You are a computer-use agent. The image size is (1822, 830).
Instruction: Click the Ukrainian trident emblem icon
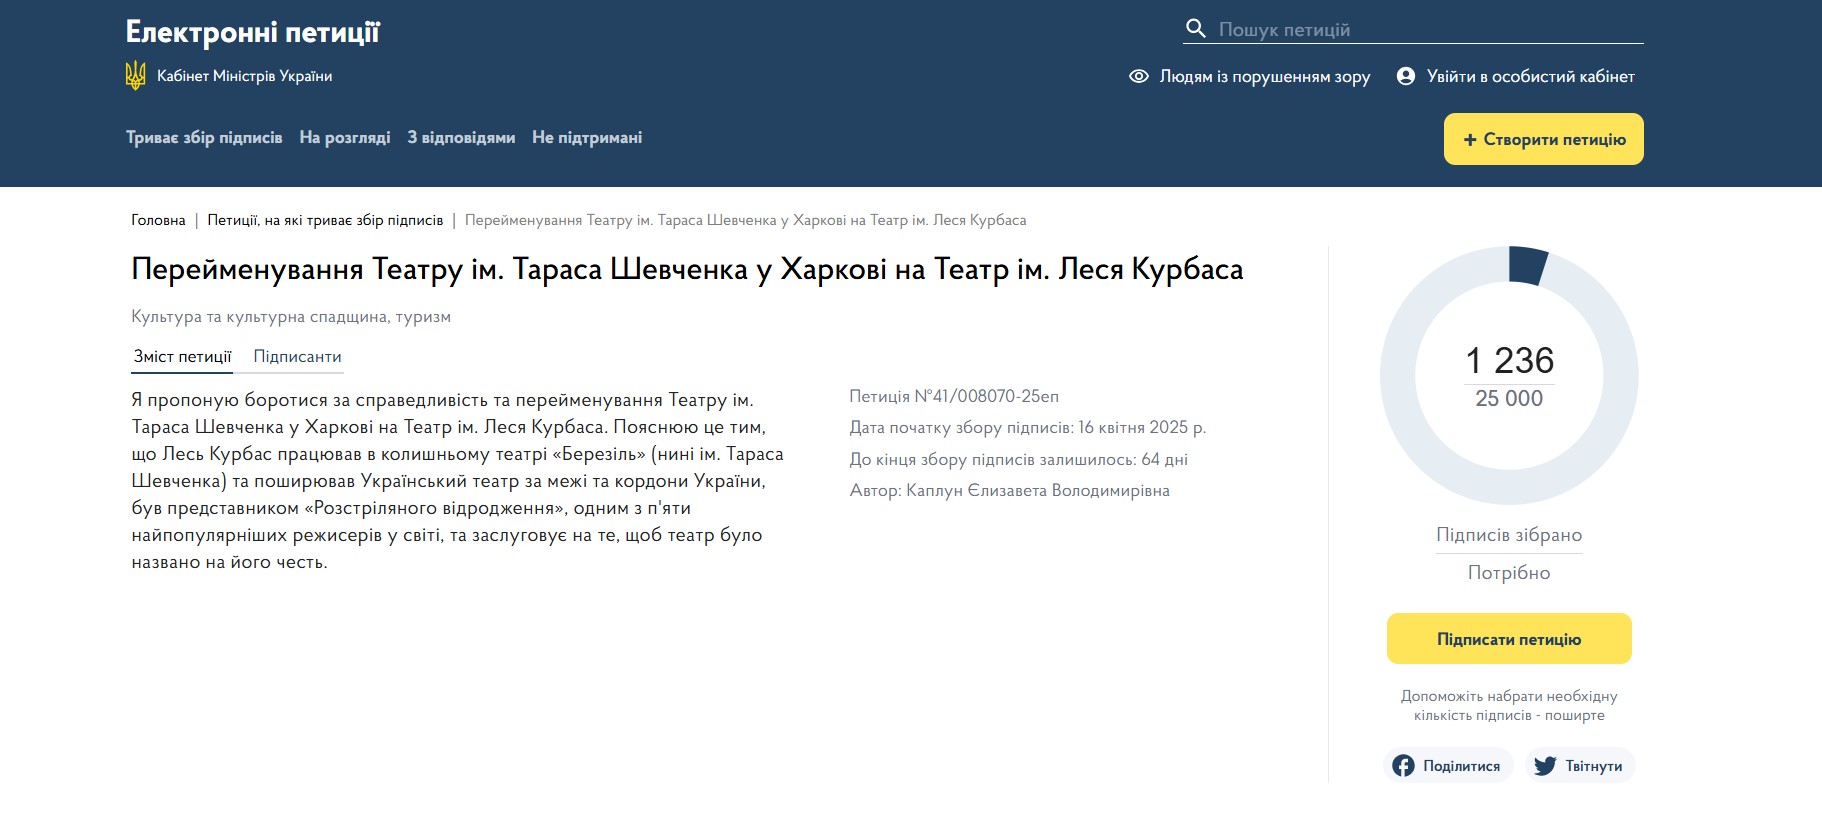click(136, 76)
